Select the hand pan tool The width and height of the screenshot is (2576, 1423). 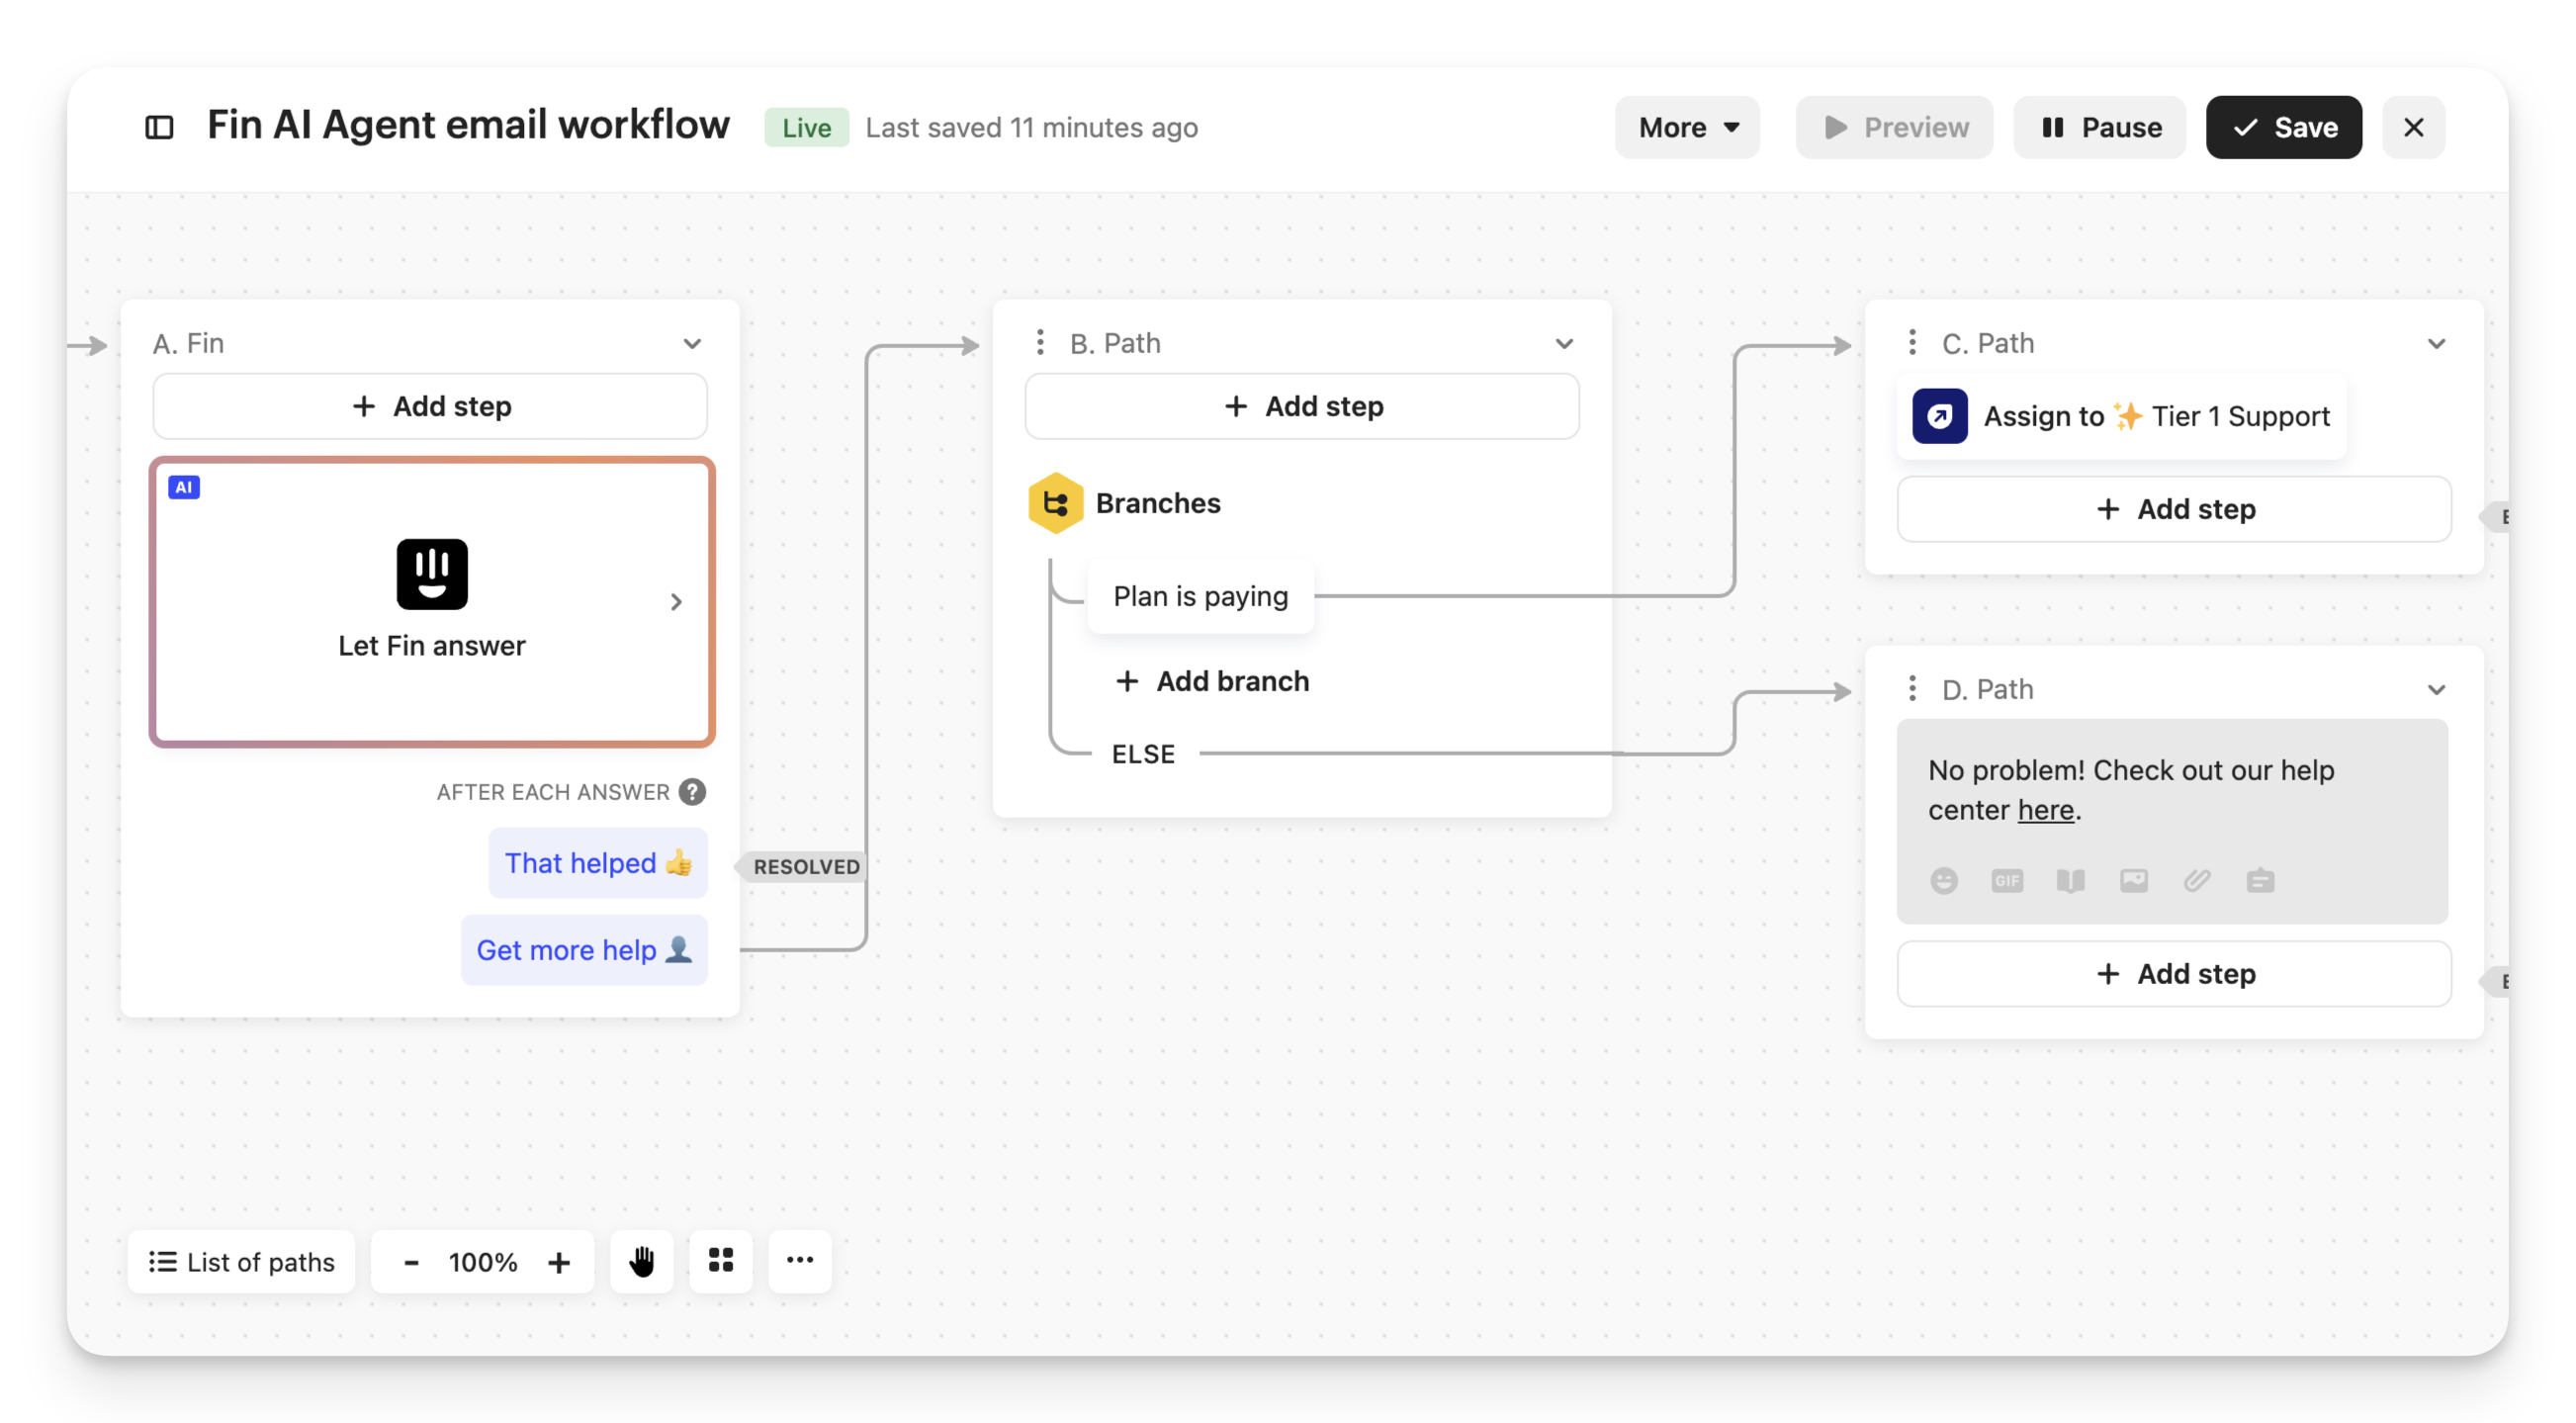[641, 1261]
